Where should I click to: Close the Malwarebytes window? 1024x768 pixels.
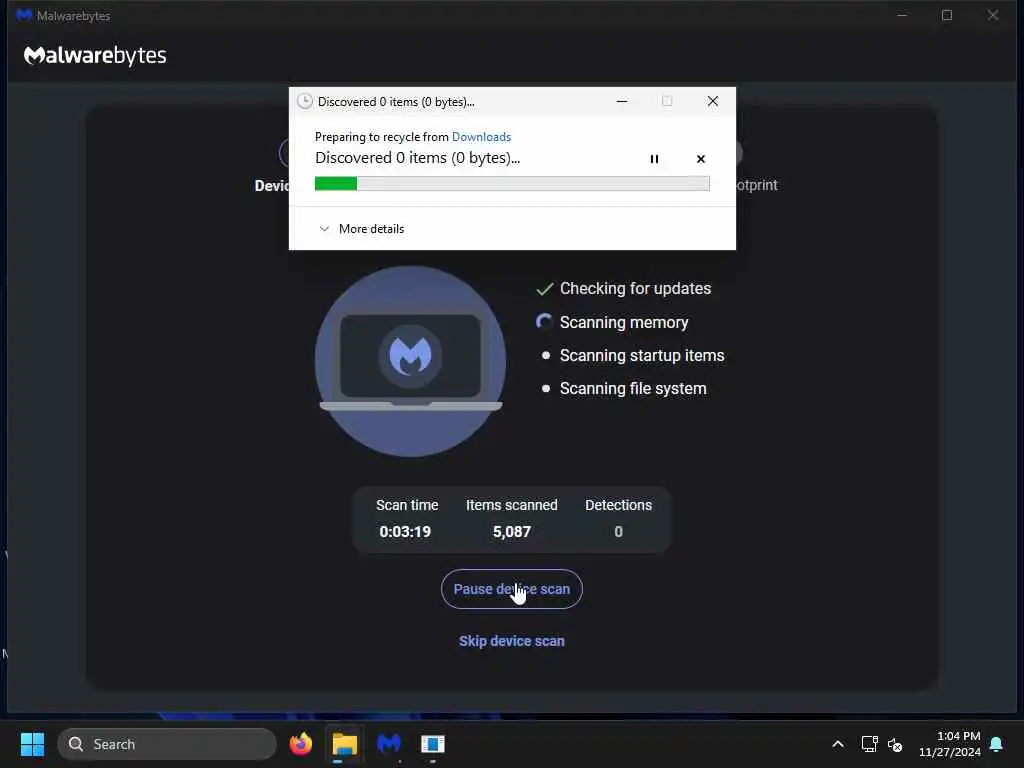coord(993,15)
